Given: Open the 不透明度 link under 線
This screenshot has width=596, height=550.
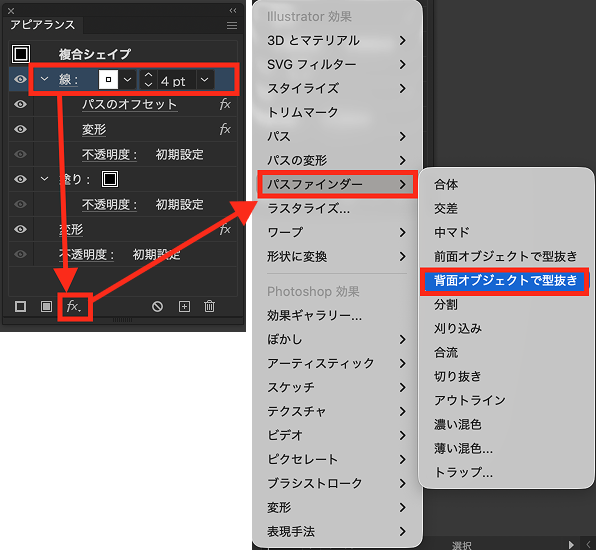Looking at the screenshot, I should [109, 154].
